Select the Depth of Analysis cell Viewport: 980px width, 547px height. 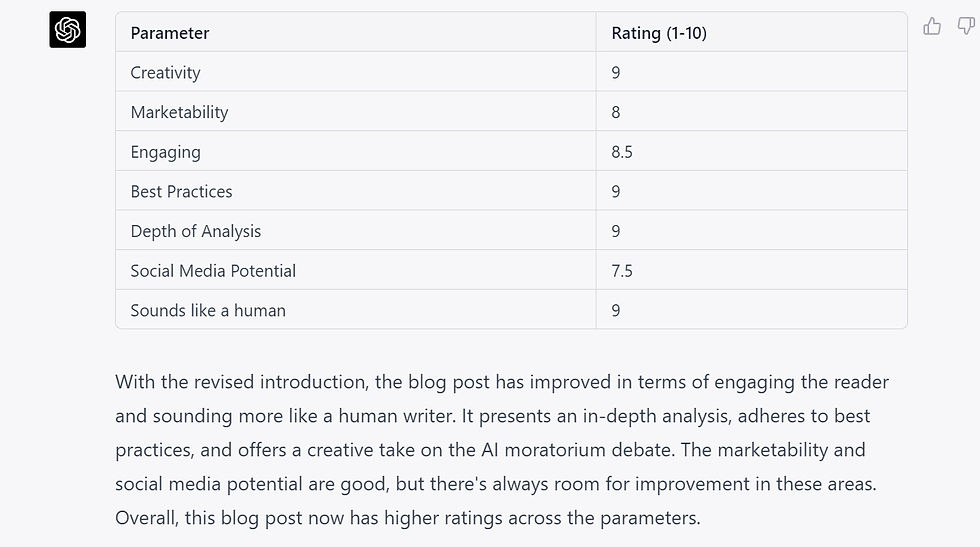(x=195, y=231)
